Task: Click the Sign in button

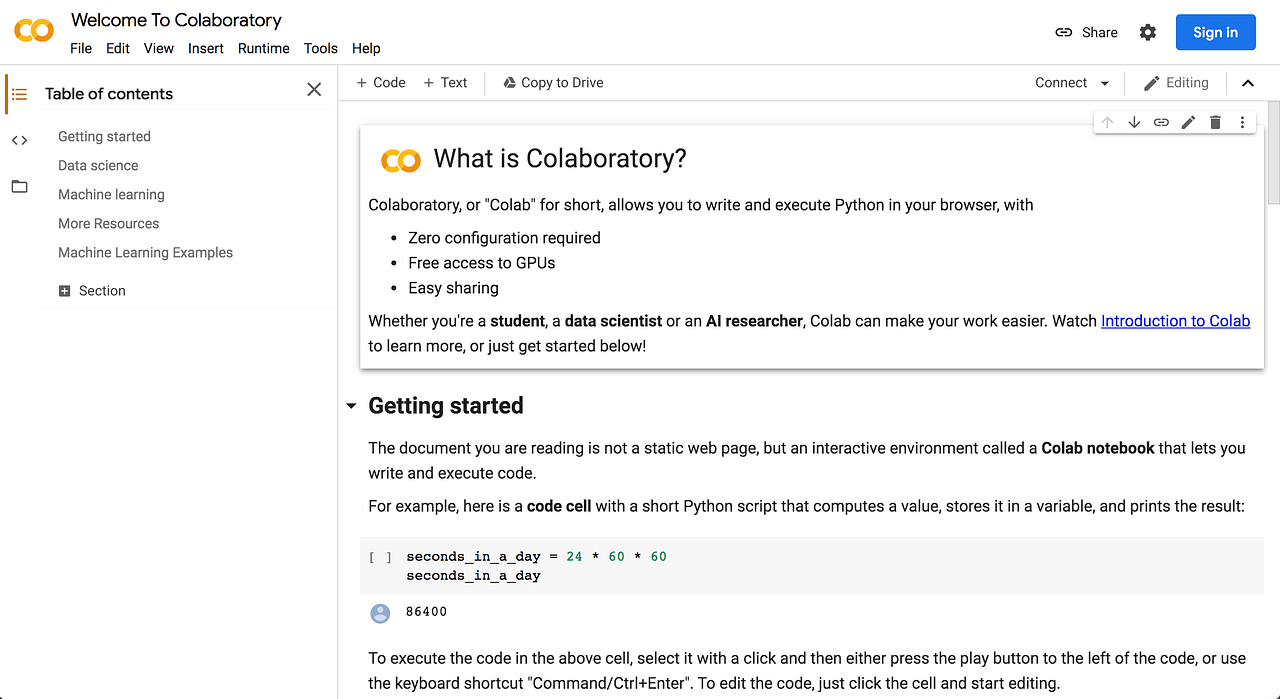Action: [x=1215, y=31]
